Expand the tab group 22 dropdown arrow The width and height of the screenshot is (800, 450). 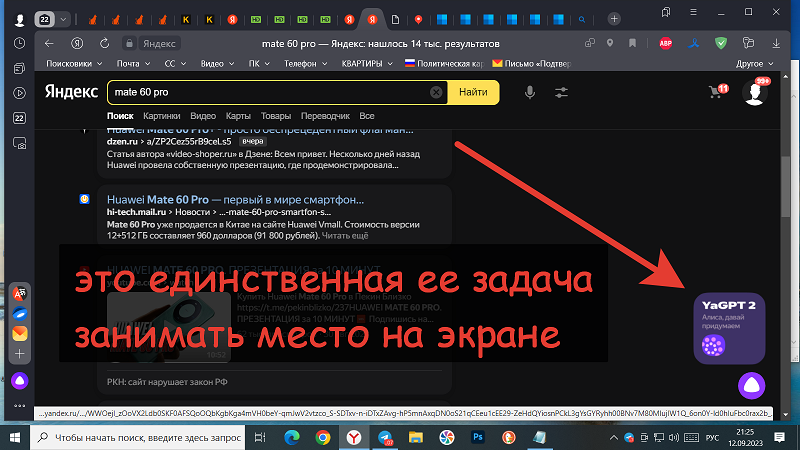pos(63,19)
